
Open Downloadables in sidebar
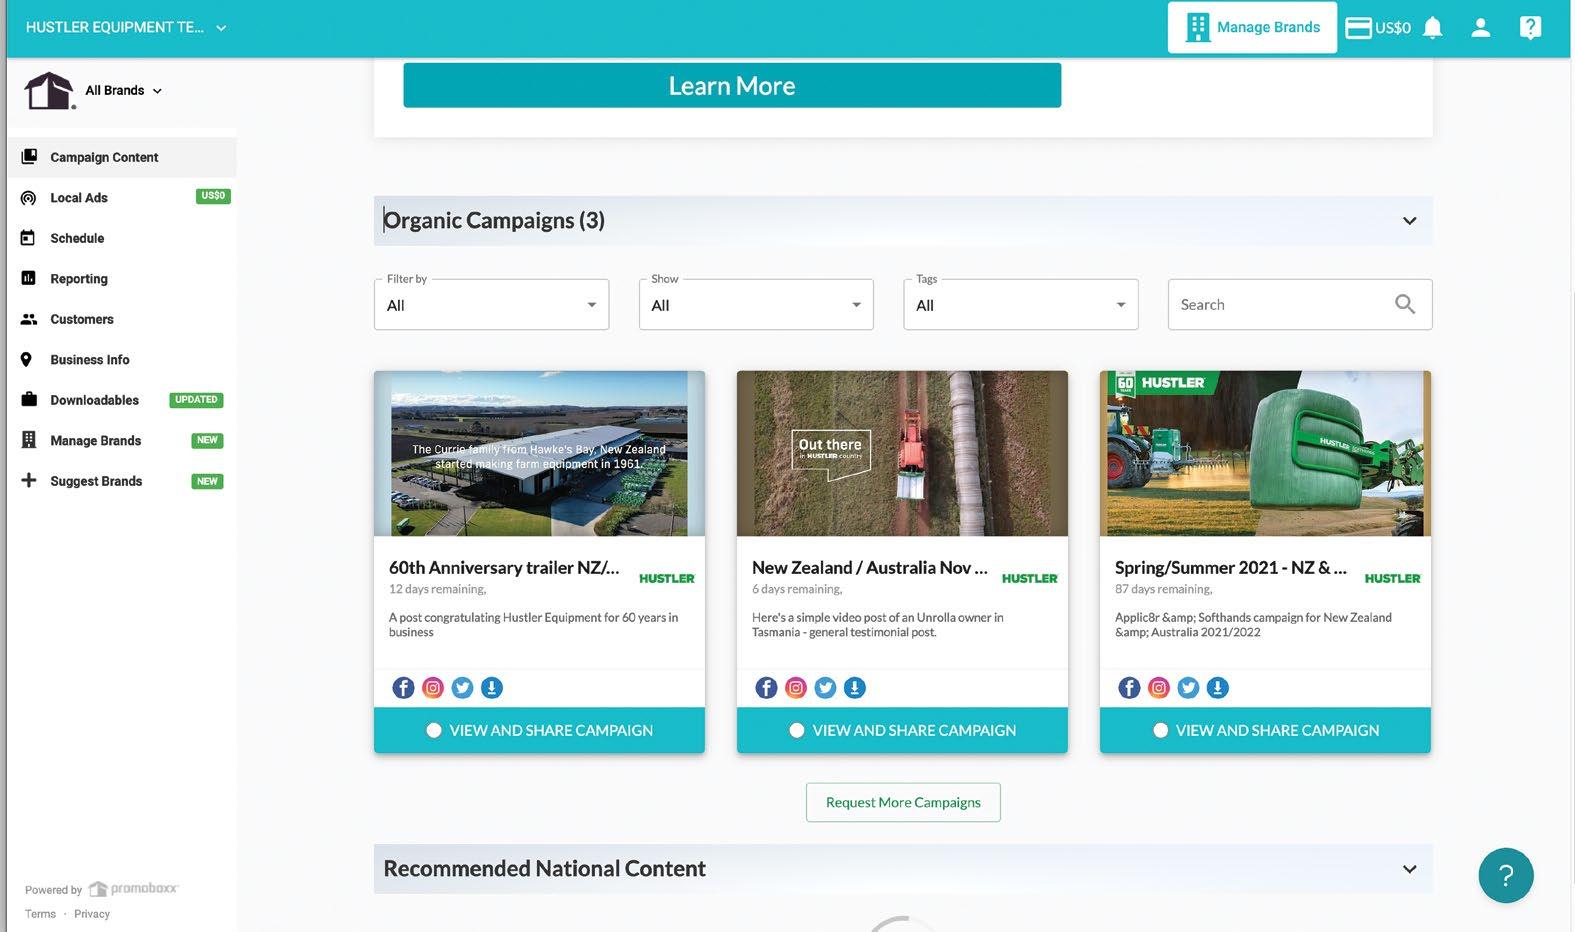coord(122,400)
